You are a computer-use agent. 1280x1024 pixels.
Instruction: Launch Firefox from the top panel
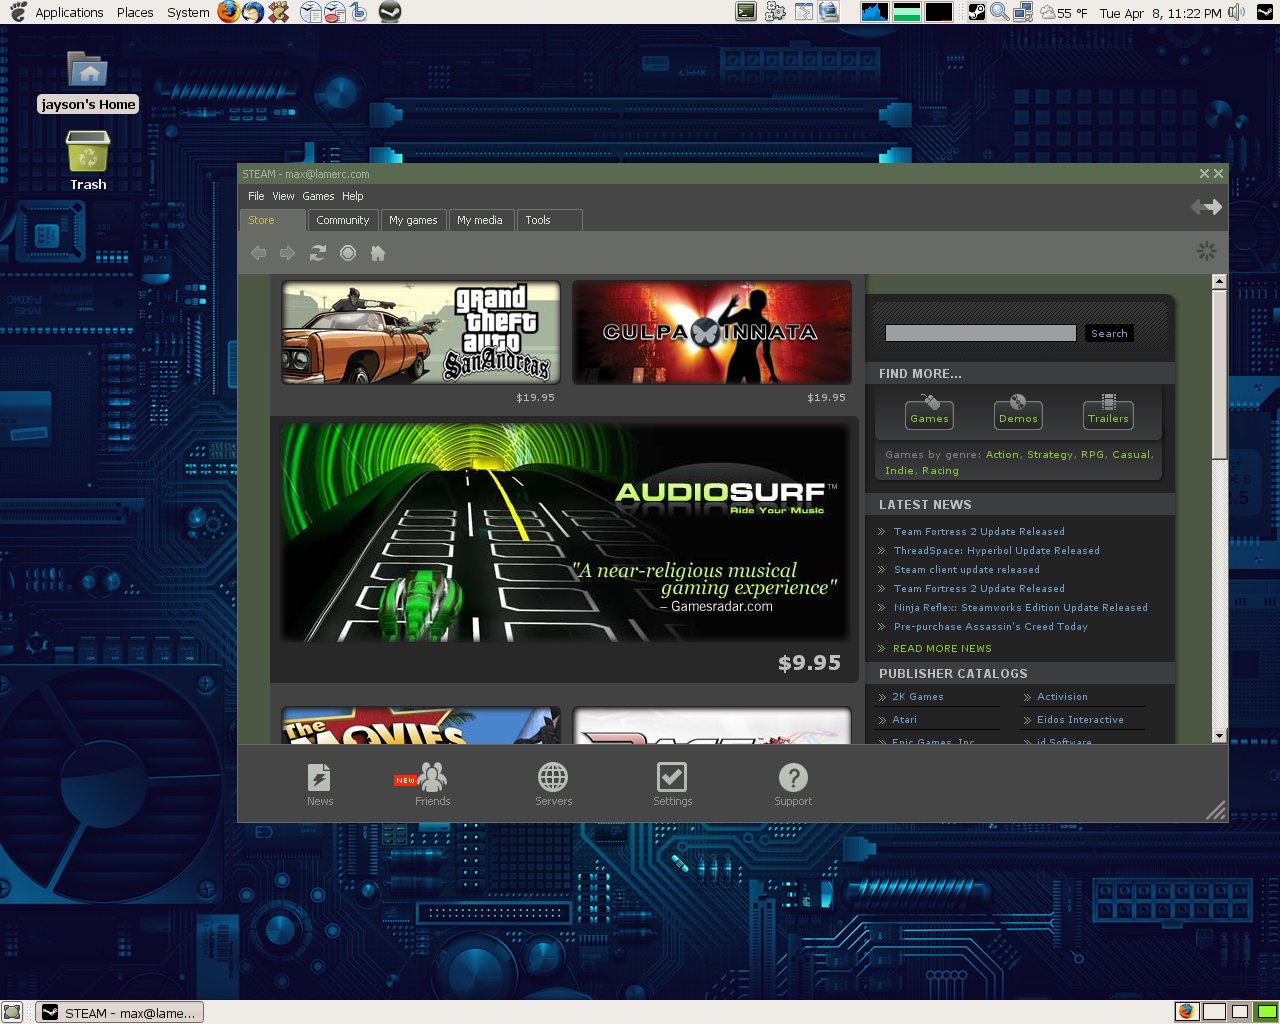(x=228, y=12)
